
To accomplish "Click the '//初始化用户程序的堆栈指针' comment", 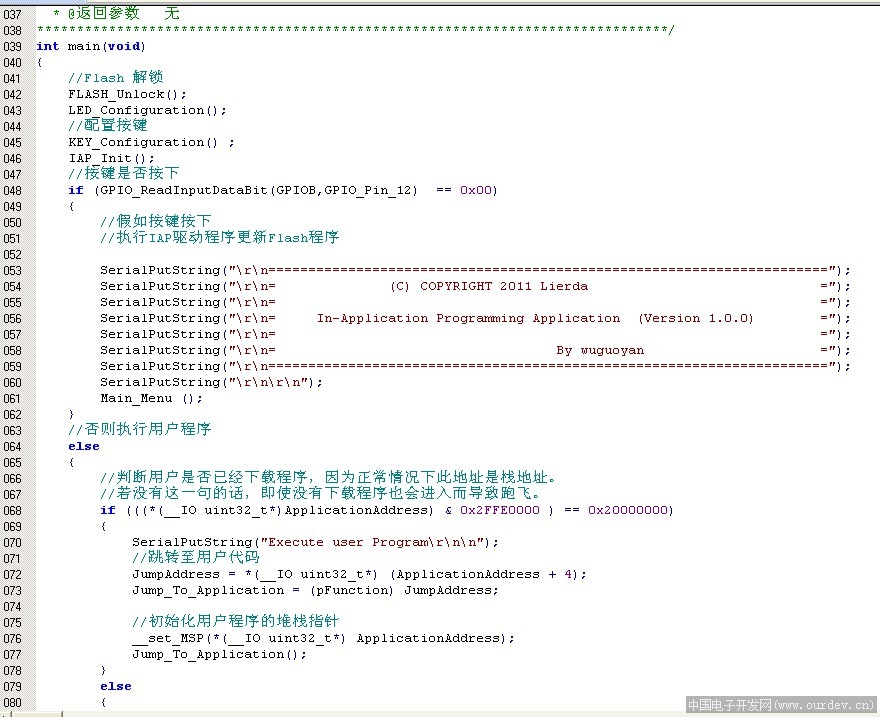I will [236, 622].
